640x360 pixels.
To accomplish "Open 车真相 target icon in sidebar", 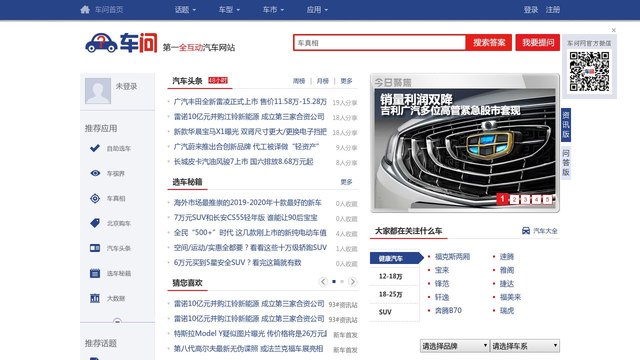I will pos(95,198).
